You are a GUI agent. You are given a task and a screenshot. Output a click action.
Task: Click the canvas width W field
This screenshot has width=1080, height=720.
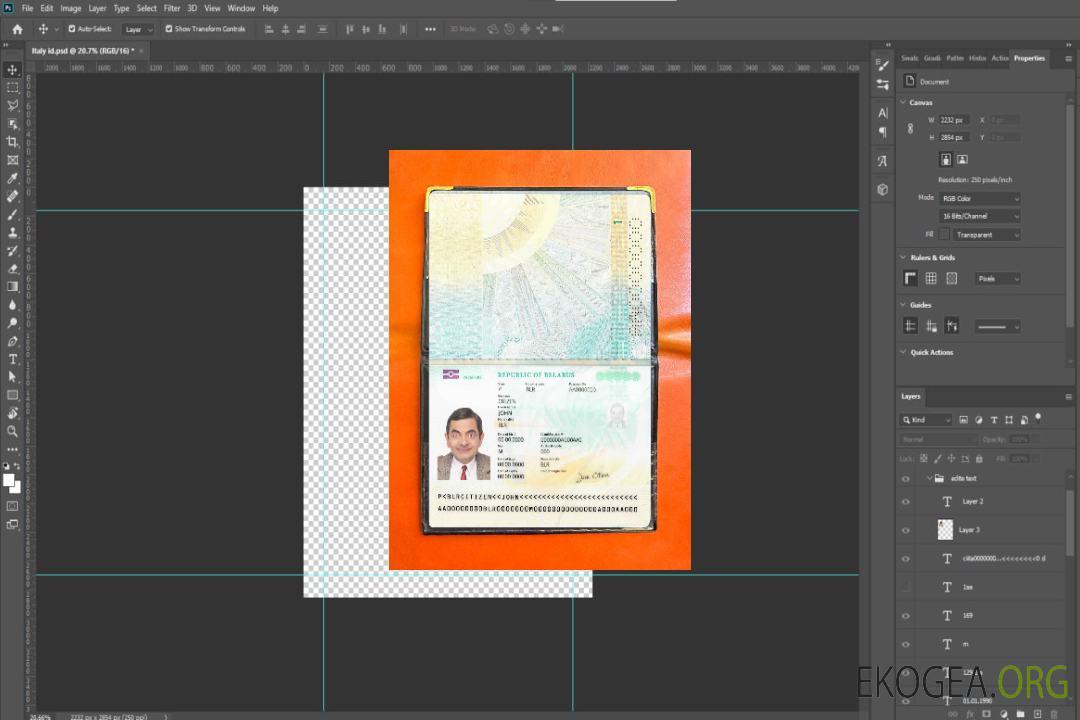pyautogui.click(x=954, y=120)
